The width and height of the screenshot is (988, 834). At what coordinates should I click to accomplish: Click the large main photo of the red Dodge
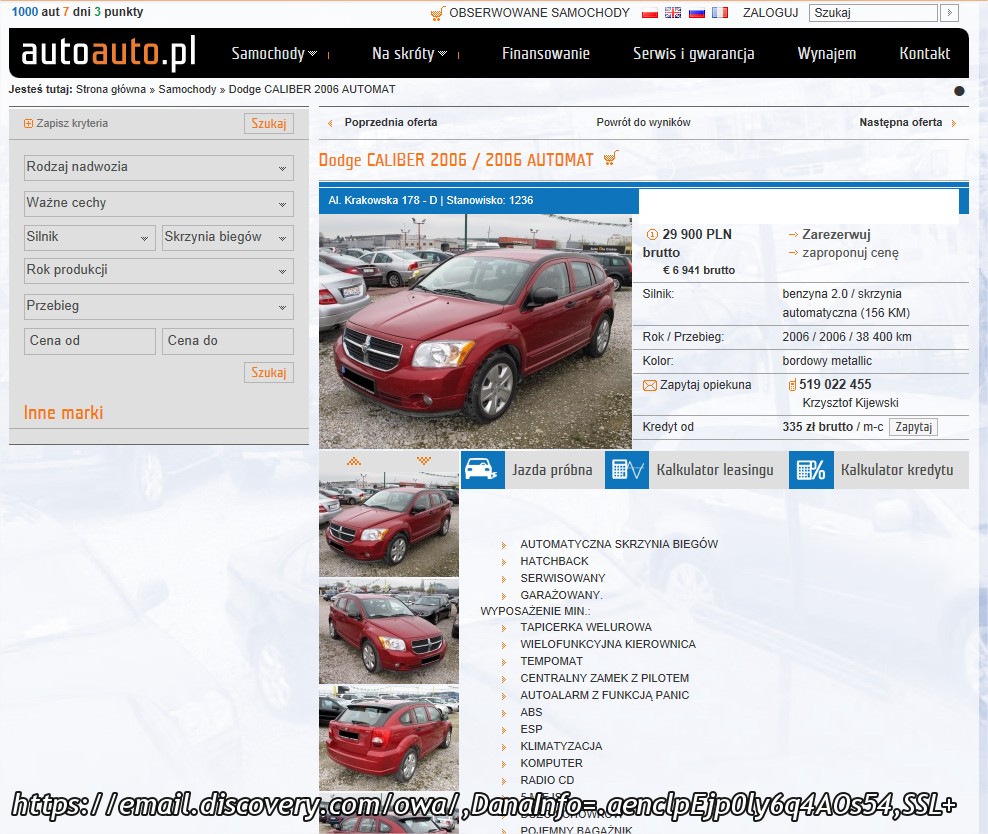click(x=475, y=331)
